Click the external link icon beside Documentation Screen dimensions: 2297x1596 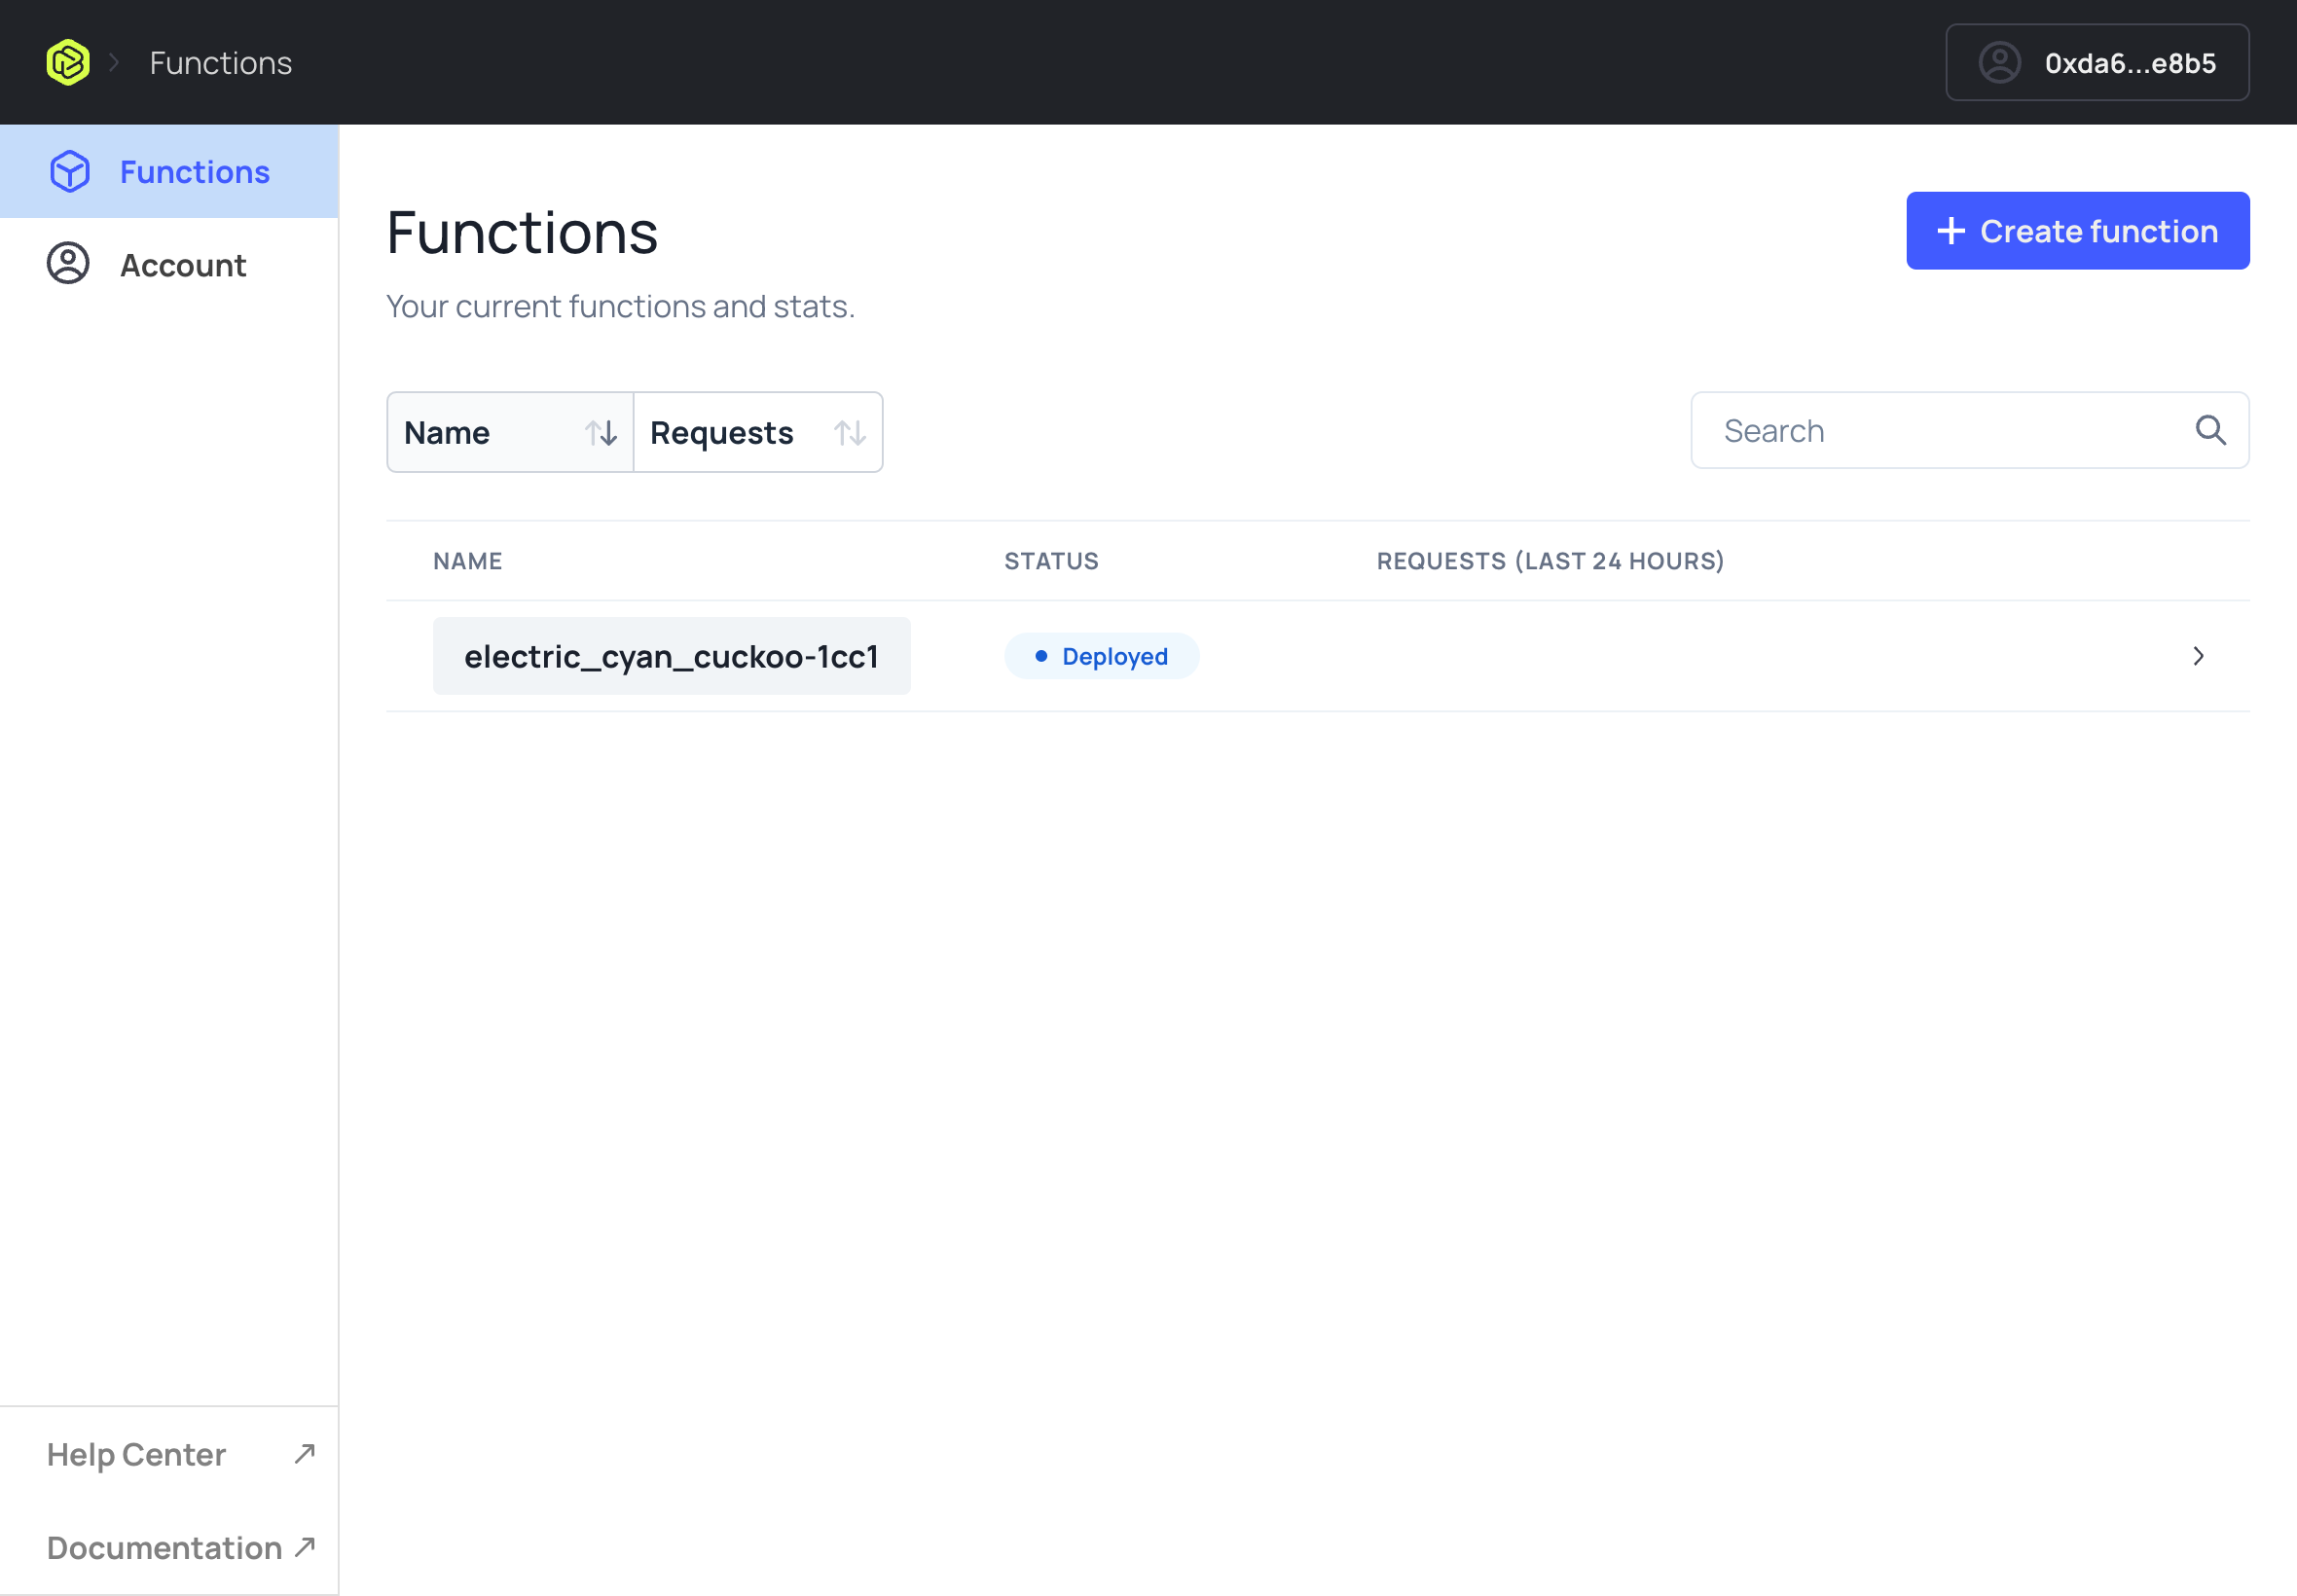pyautogui.click(x=304, y=1546)
